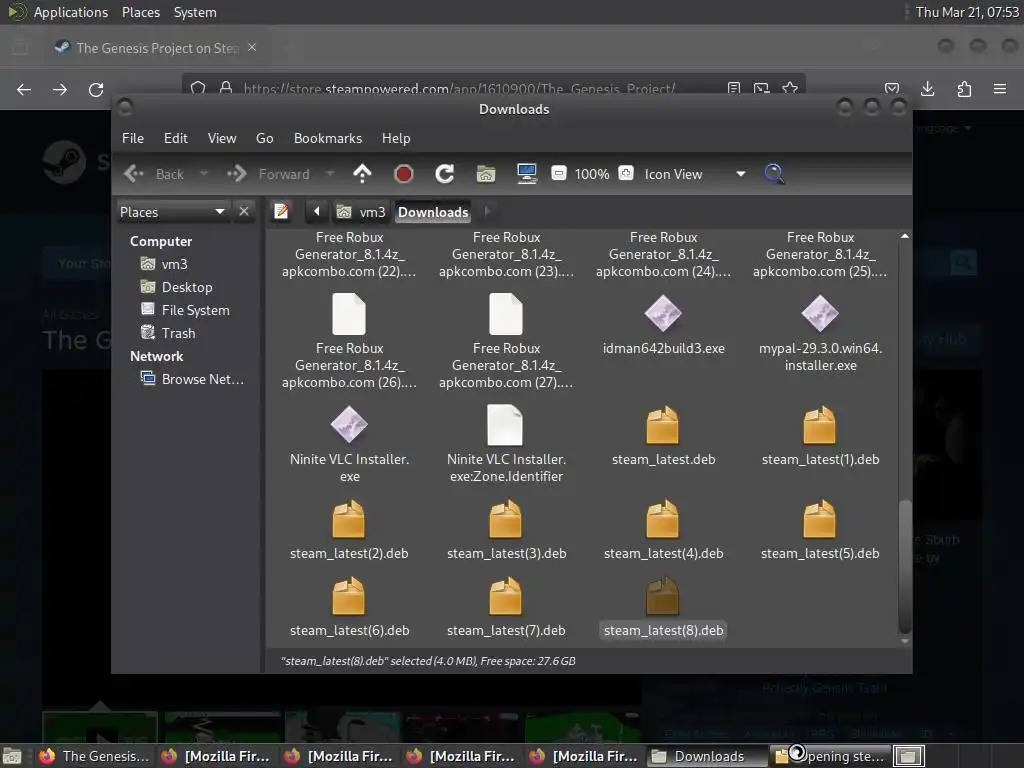Open the Firefox downloads panel
The image size is (1024, 768).
click(x=927, y=89)
